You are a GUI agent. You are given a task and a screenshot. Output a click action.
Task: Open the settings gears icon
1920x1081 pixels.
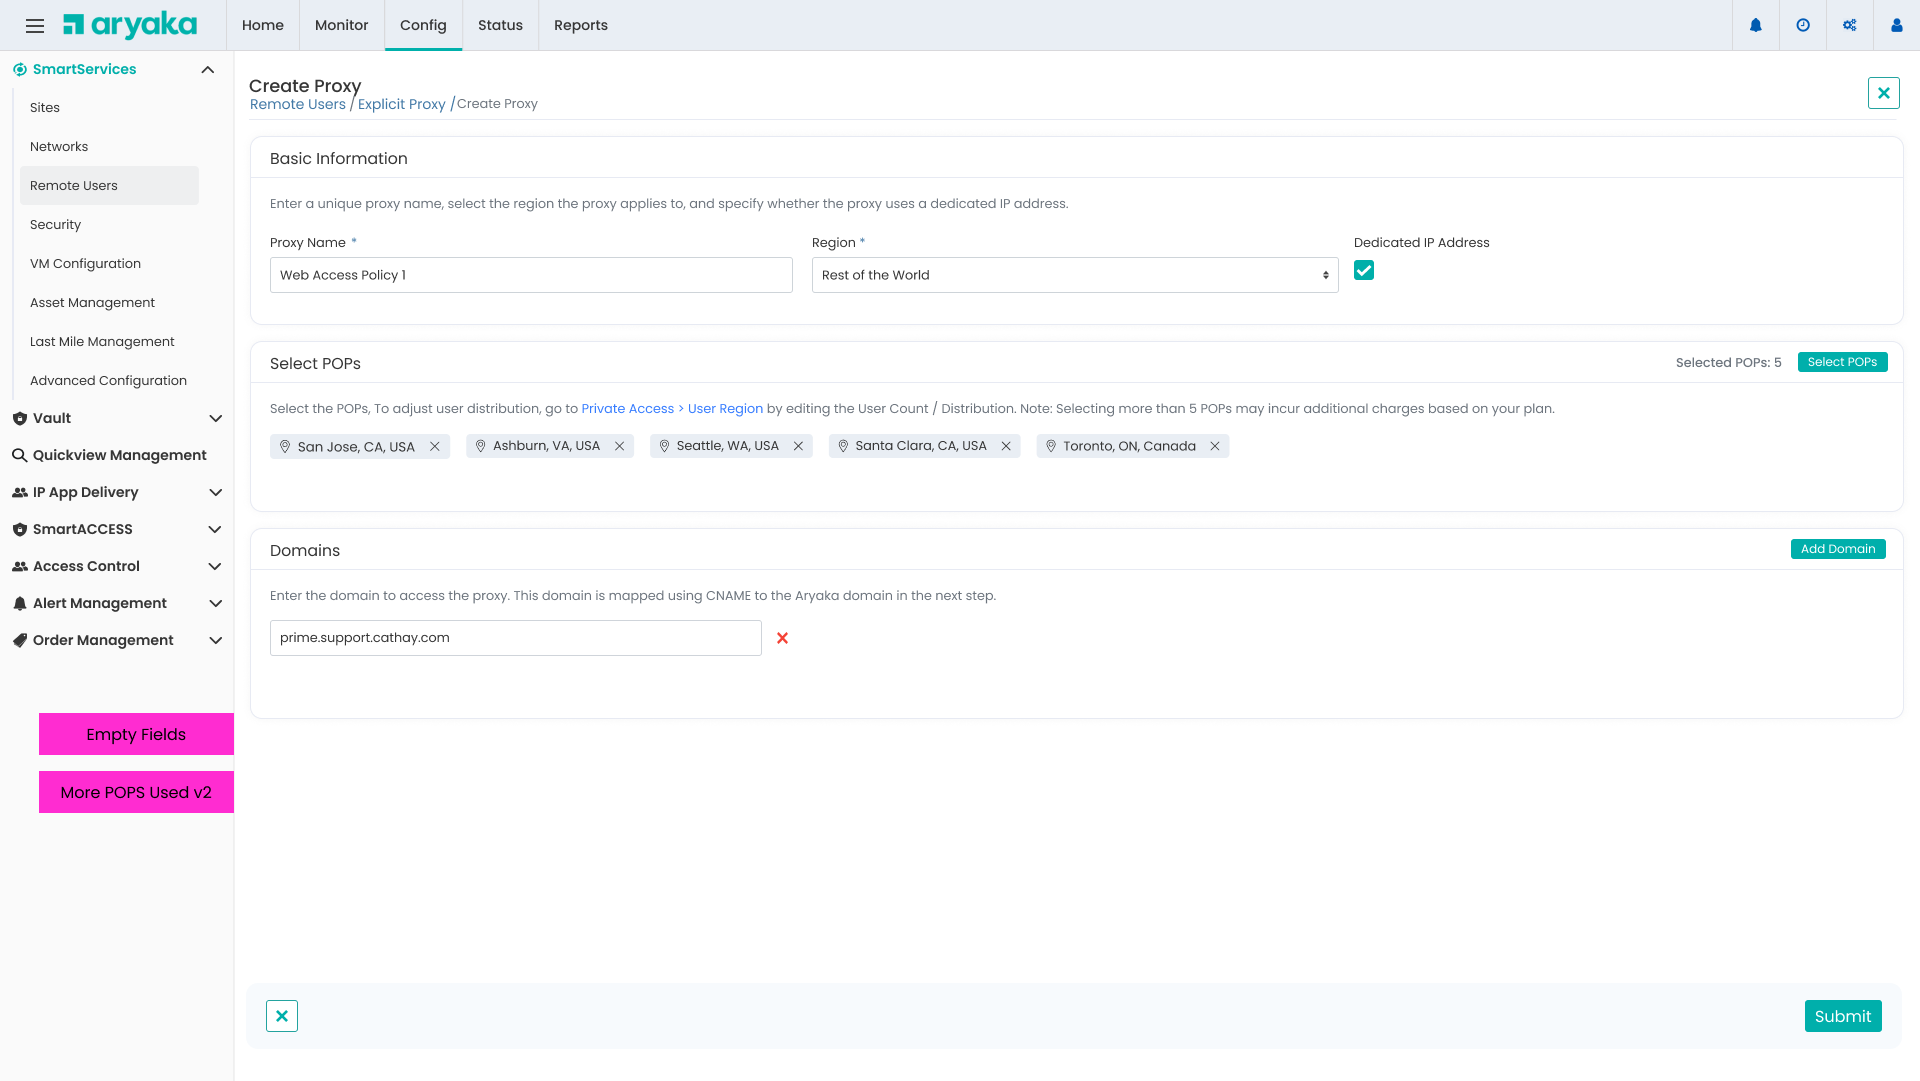point(1849,26)
